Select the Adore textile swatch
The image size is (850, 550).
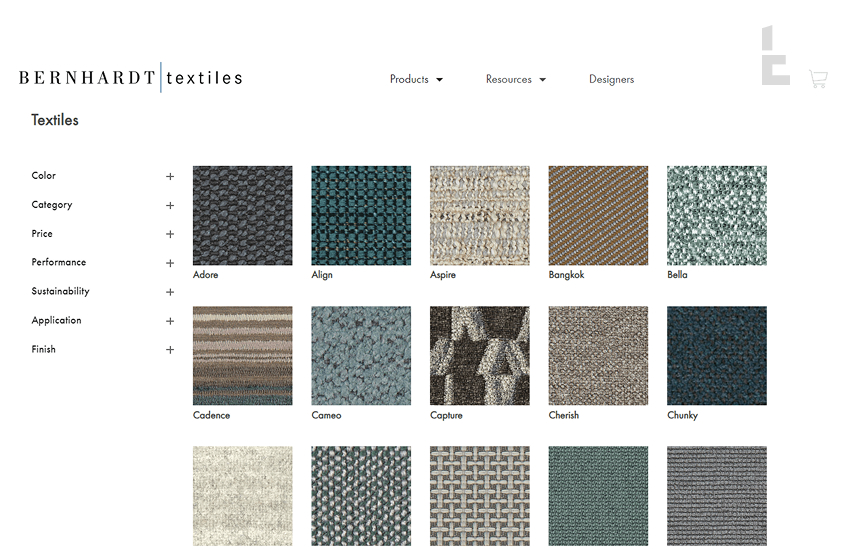click(242, 215)
